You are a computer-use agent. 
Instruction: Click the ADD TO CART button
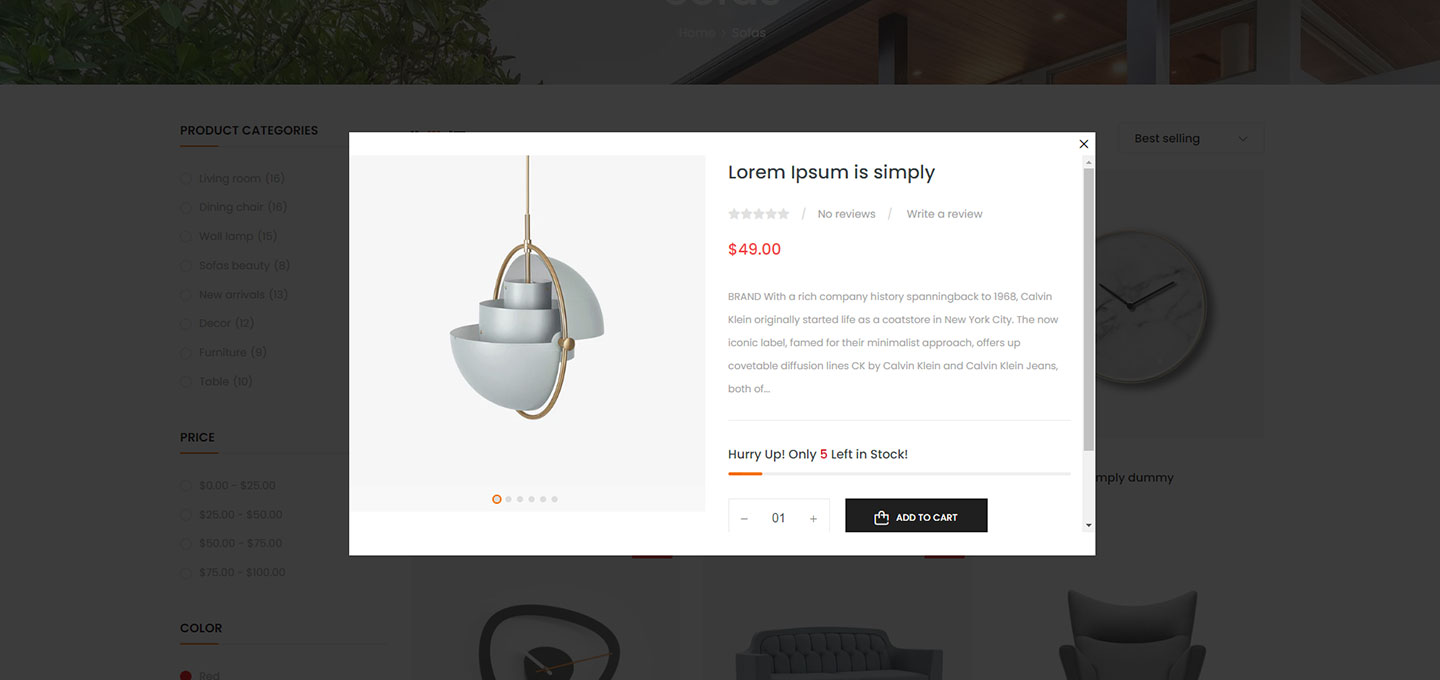(916, 517)
